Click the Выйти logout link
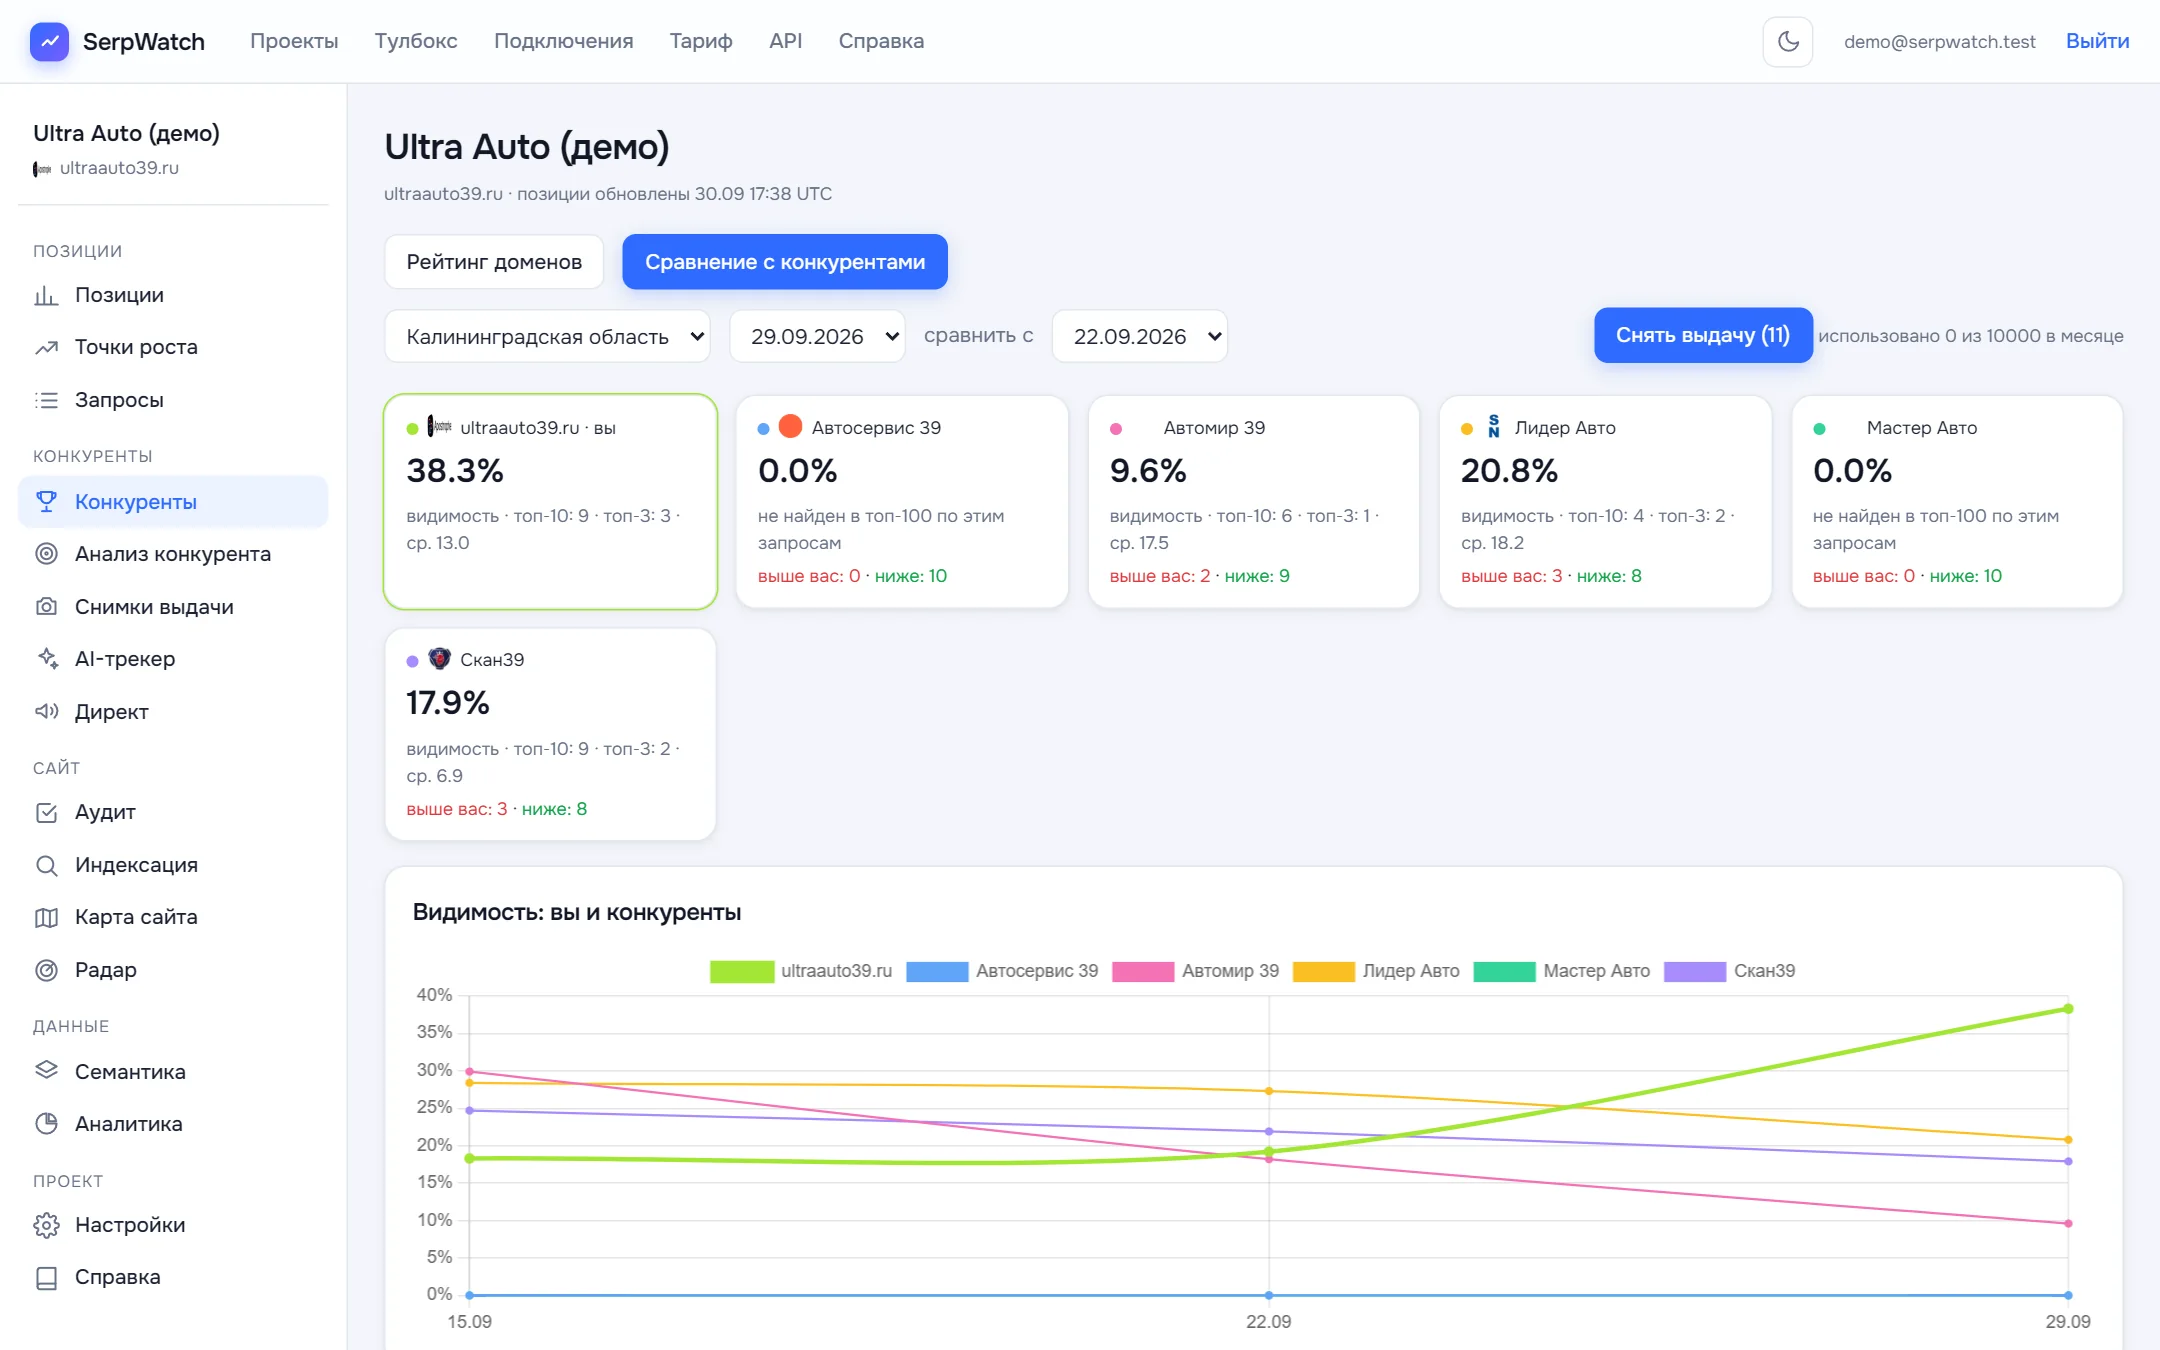Viewport: 2160px width, 1350px height. (2097, 41)
